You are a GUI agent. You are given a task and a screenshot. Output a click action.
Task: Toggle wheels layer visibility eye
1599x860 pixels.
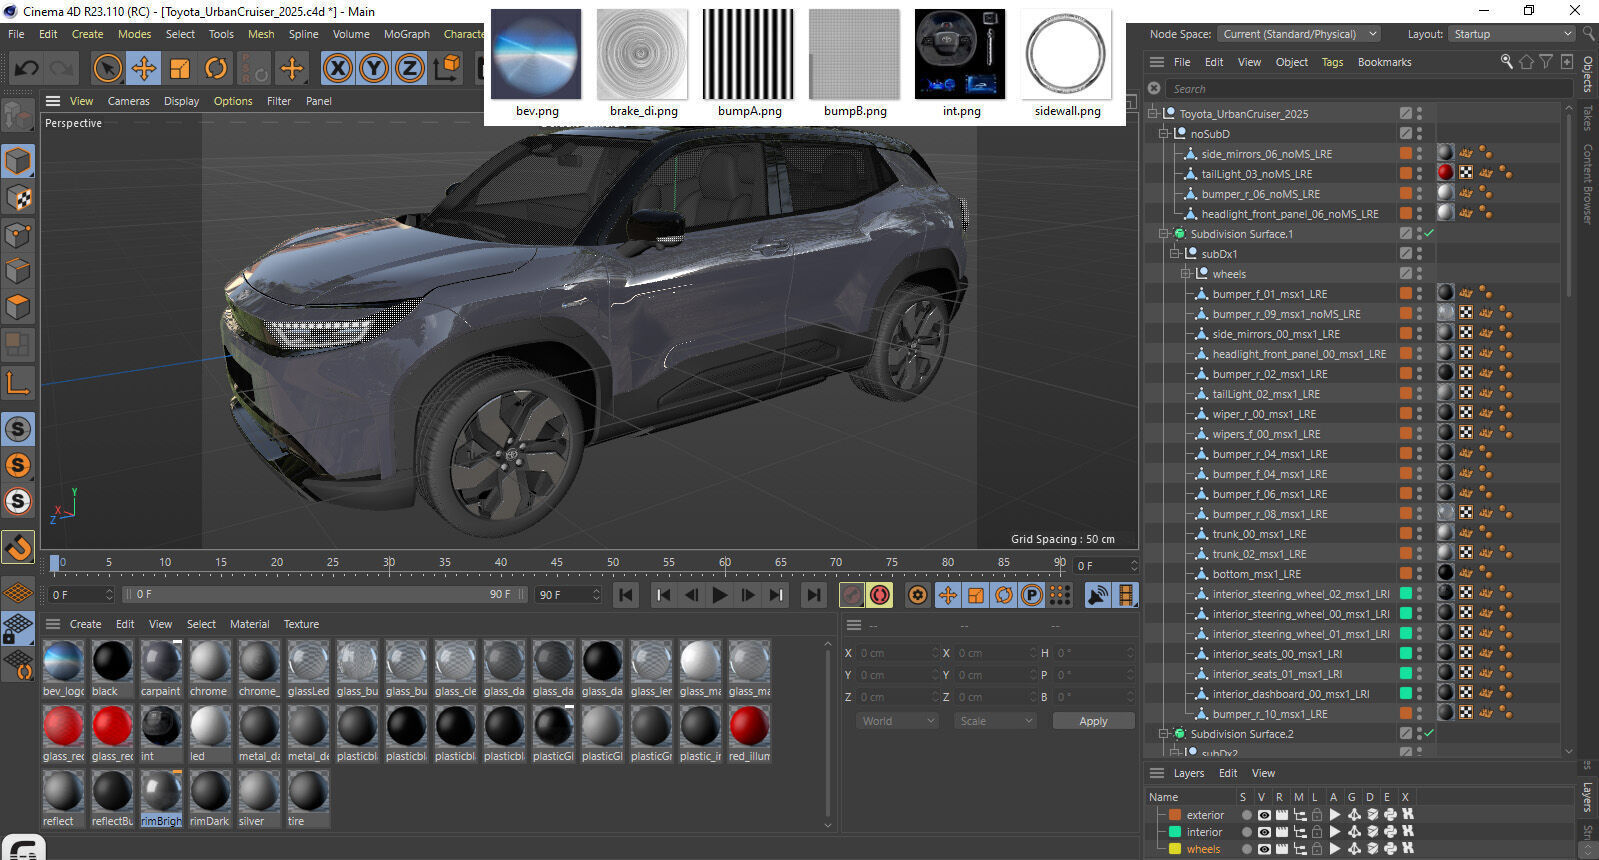pyautogui.click(x=1264, y=849)
